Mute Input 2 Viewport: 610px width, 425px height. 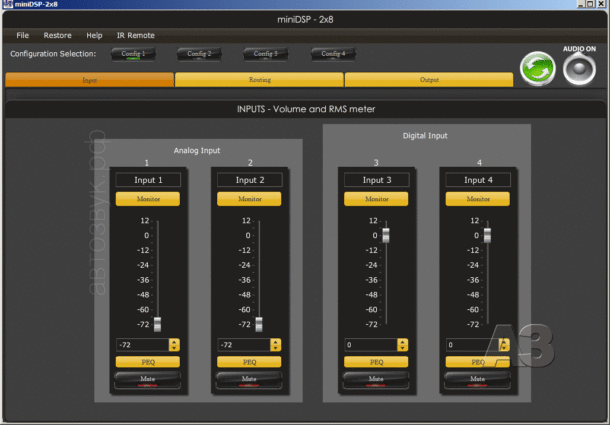pyautogui.click(x=249, y=380)
